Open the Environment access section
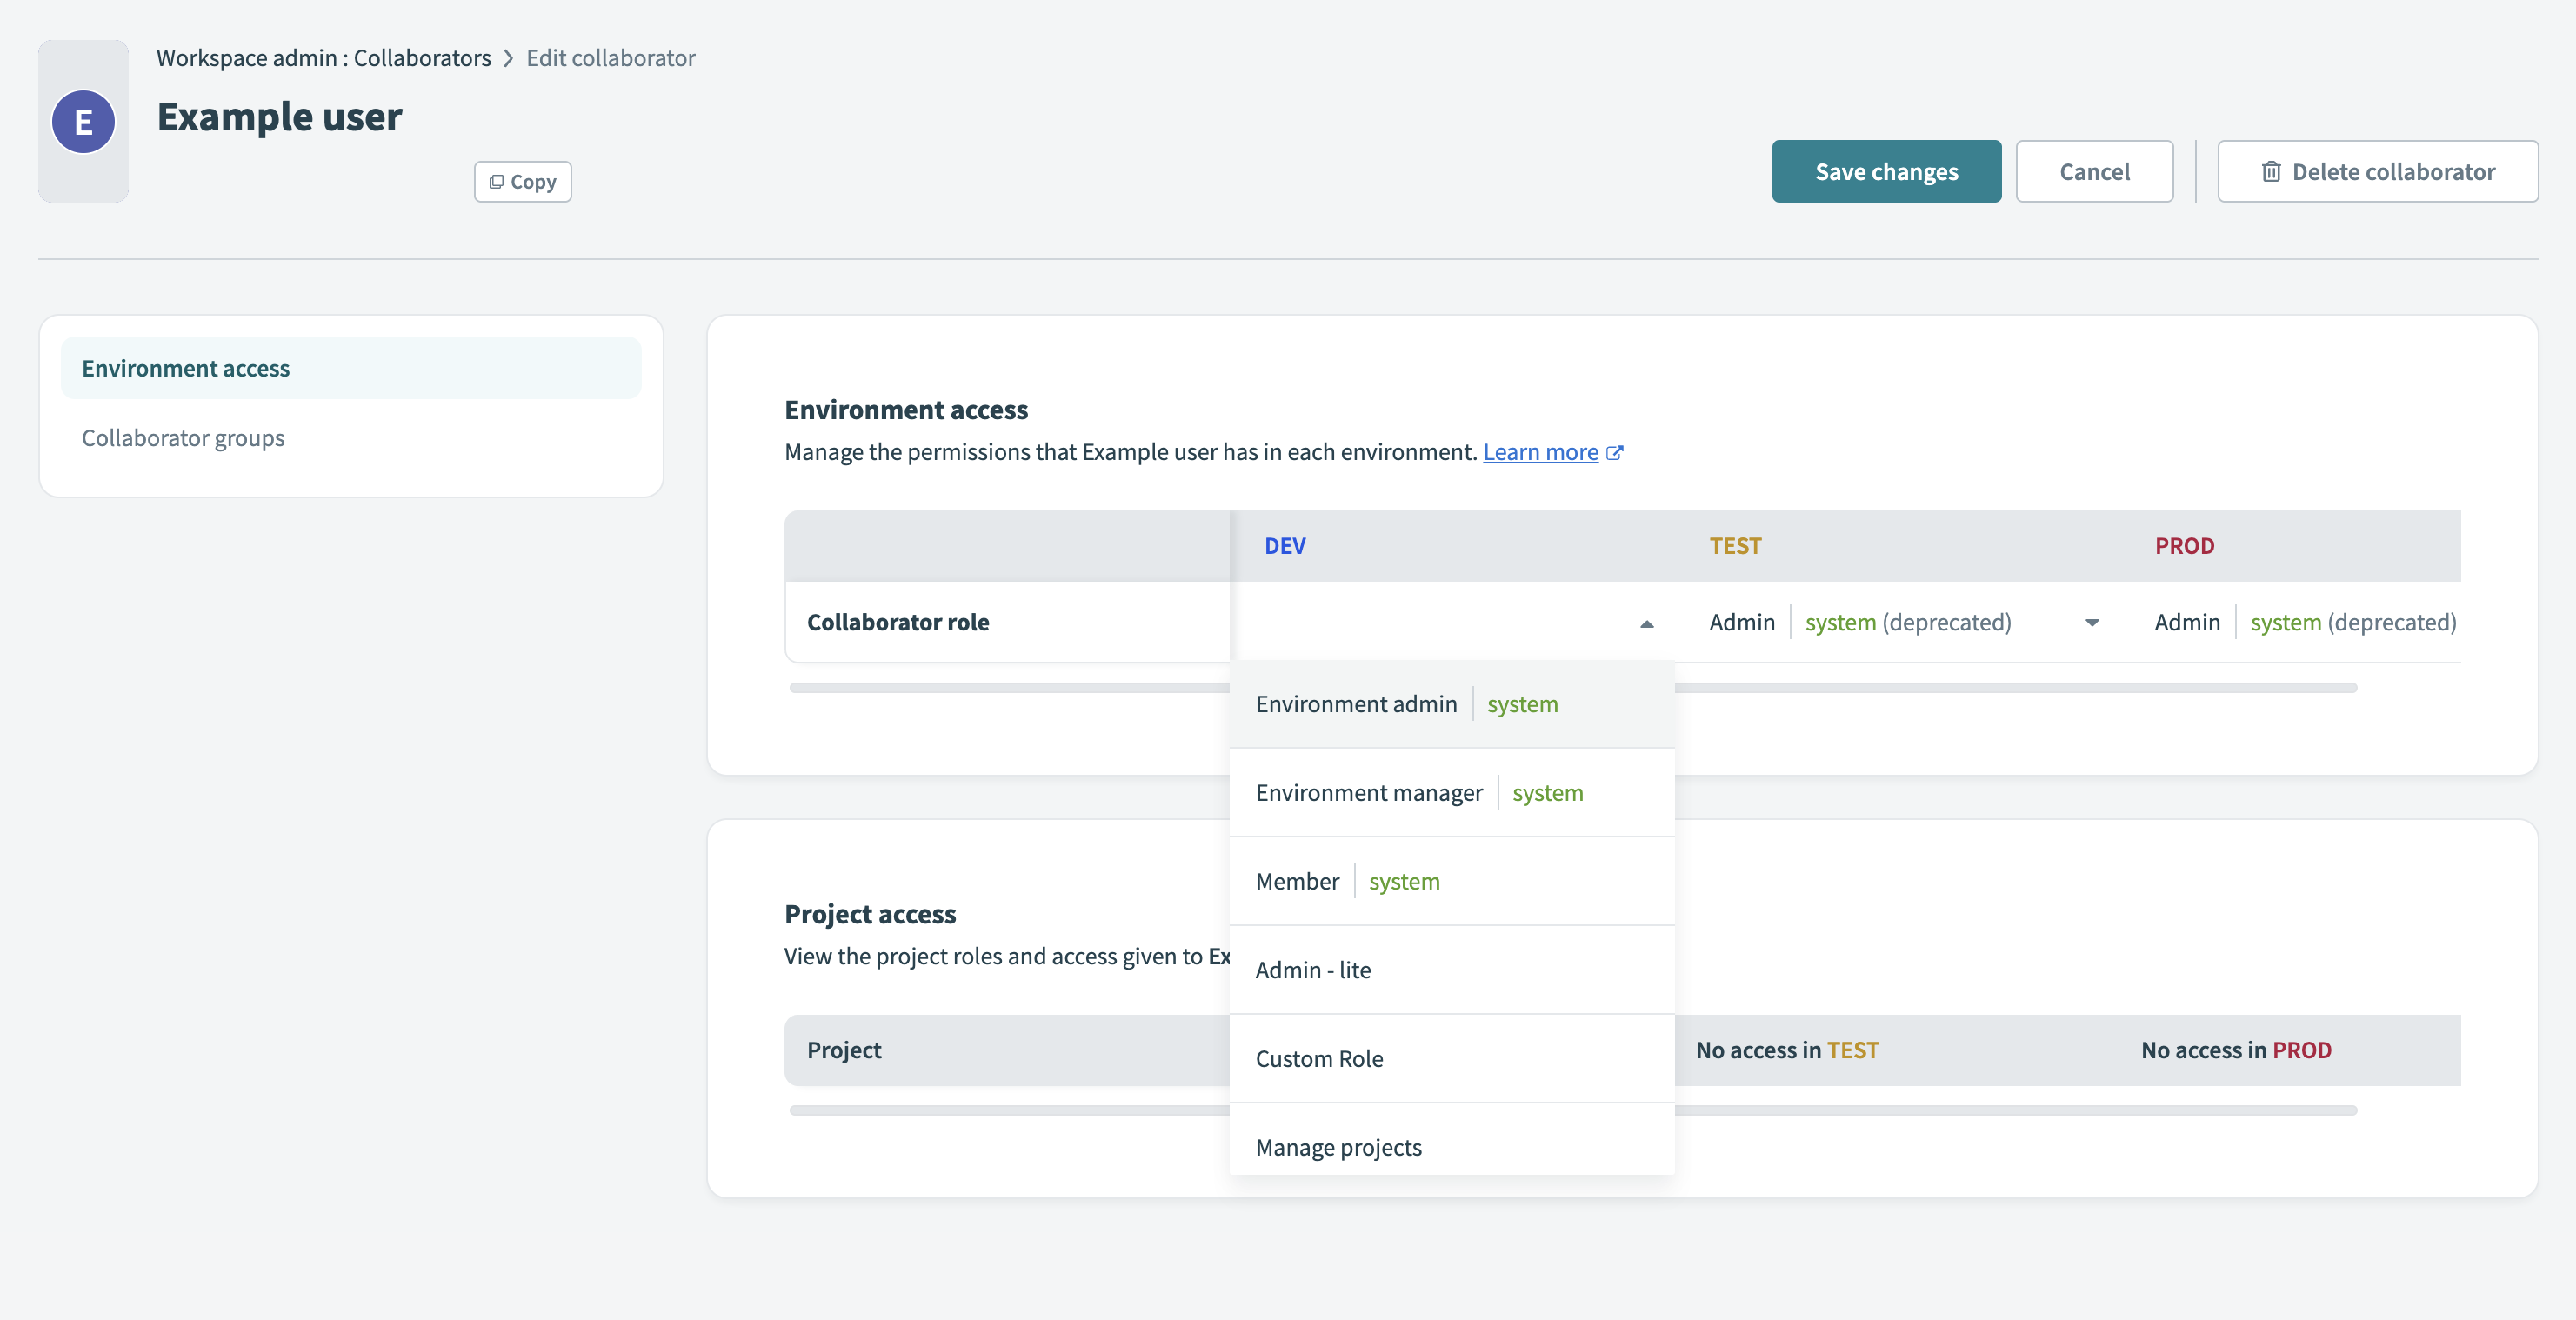This screenshot has width=2576, height=1320. coord(185,367)
